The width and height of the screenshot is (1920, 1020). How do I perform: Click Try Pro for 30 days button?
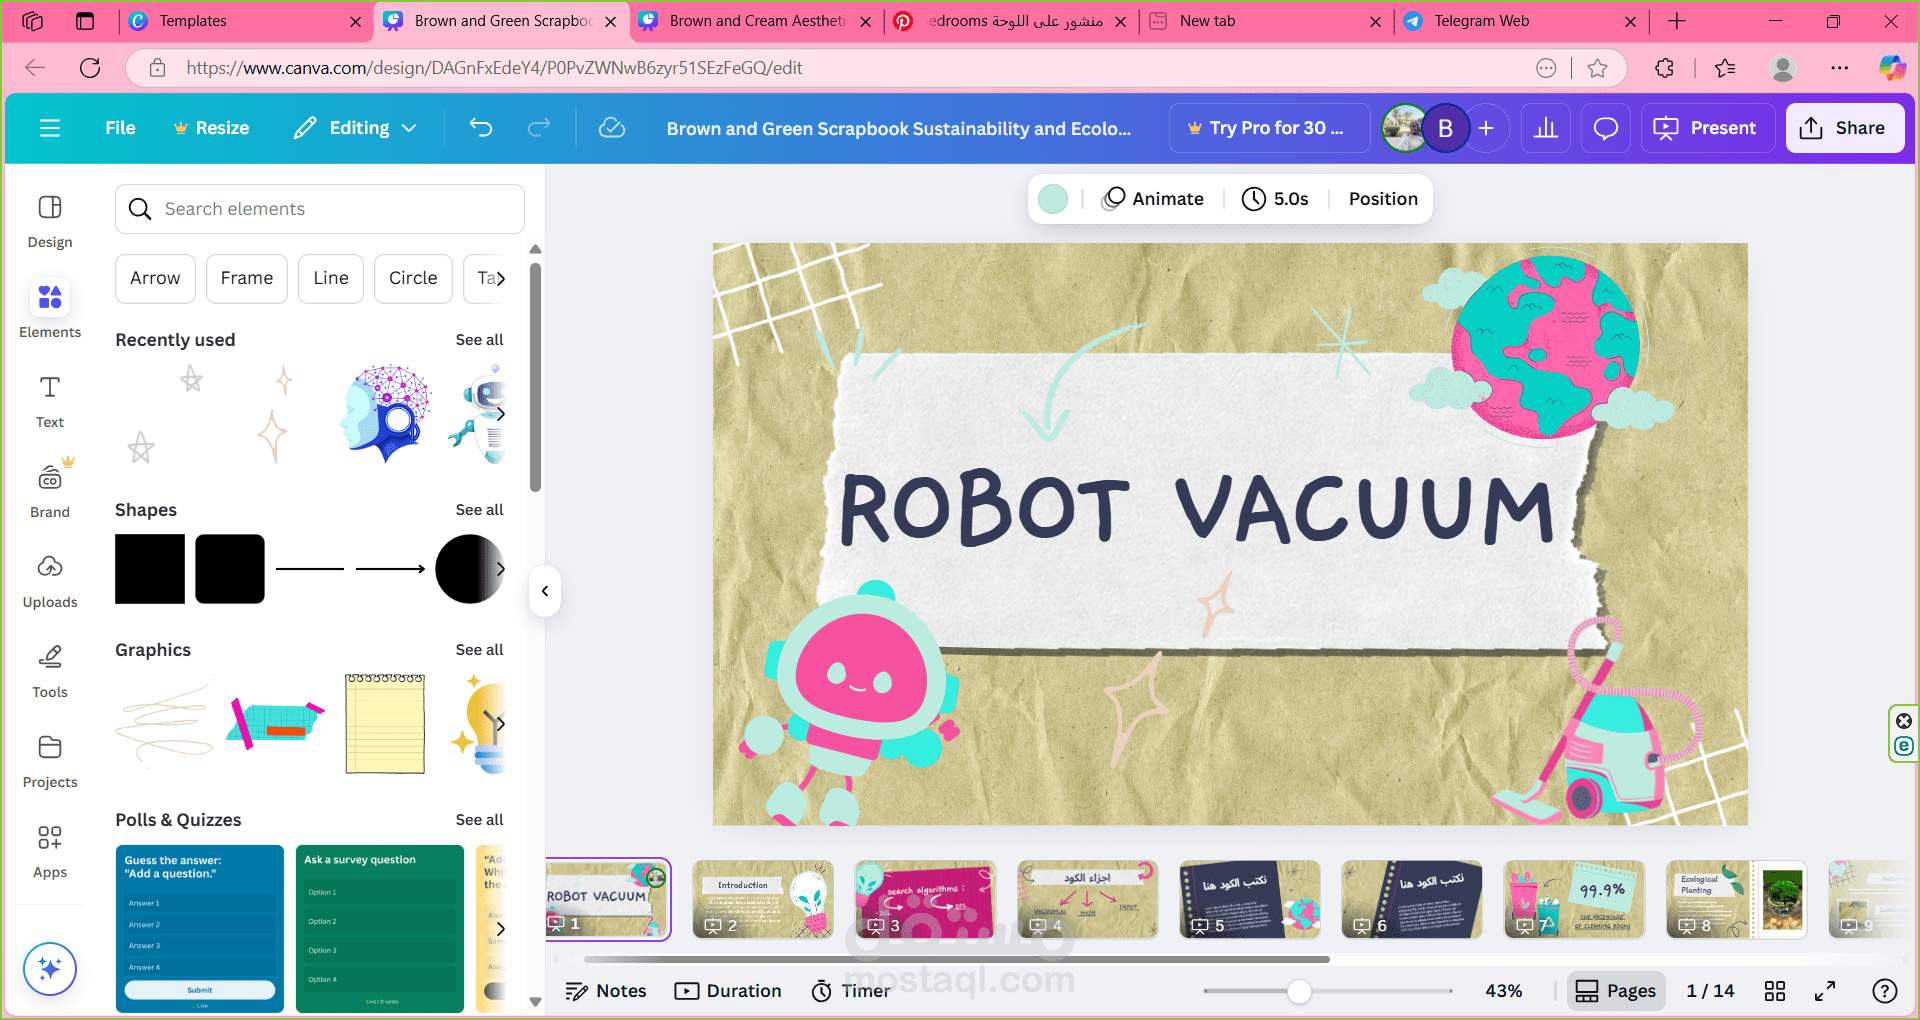pyautogui.click(x=1269, y=128)
